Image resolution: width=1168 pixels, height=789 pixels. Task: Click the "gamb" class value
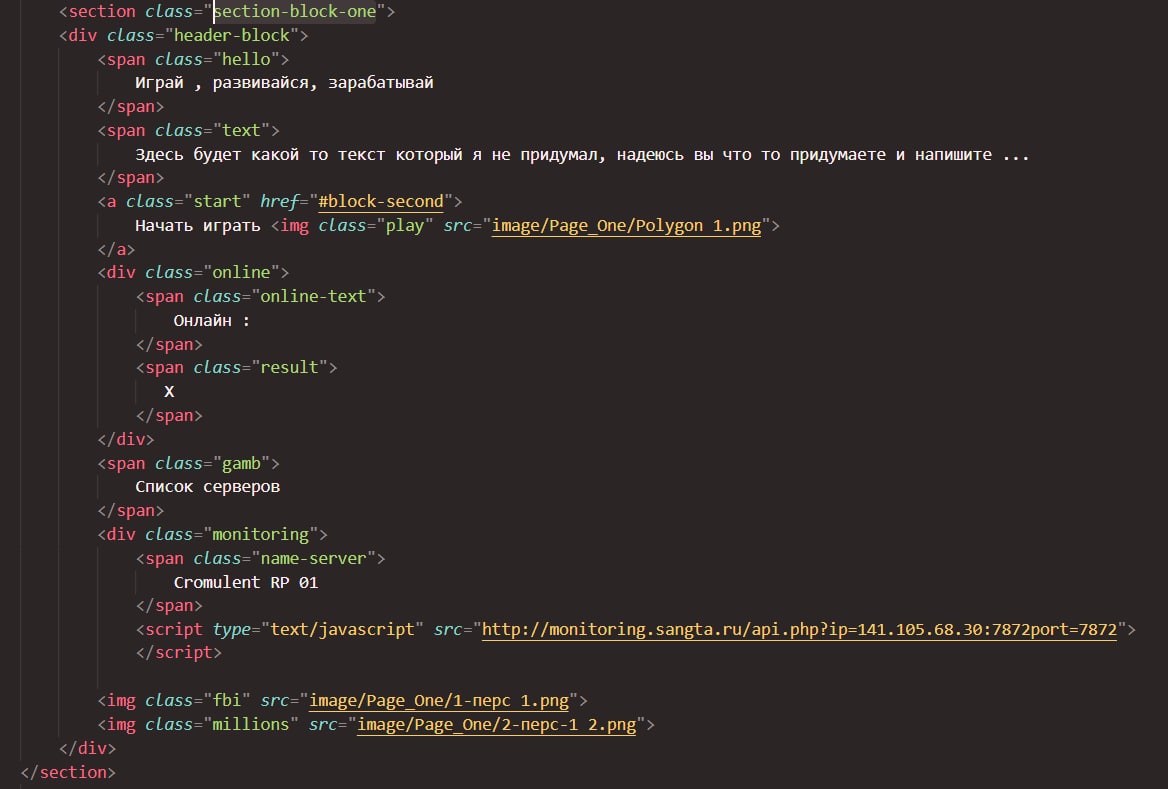[241, 464]
